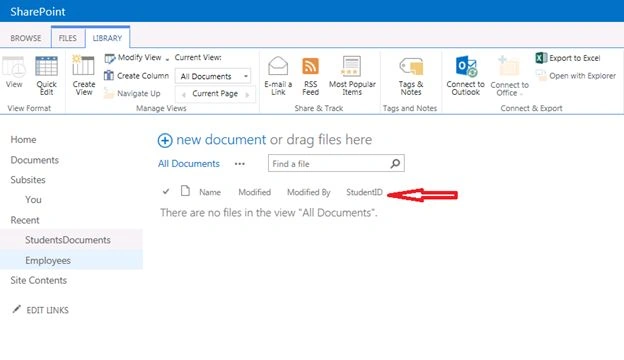This screenshot has width=624, height=360.
Task: Click Most Popular Items icon
Action: click(352, 66)
